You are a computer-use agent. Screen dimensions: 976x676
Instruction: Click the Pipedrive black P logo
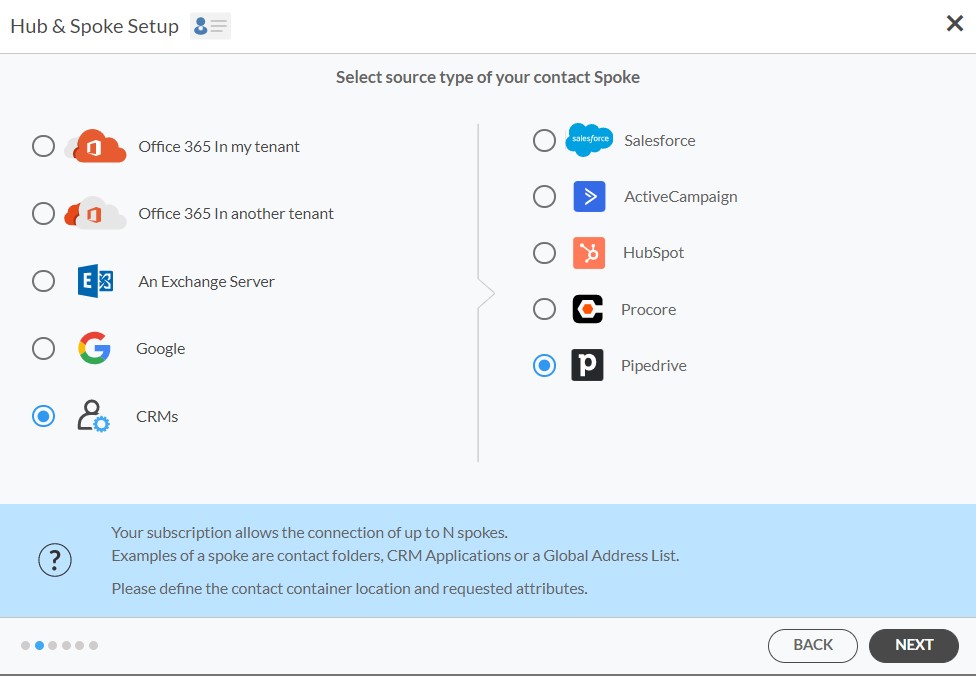click(x=588, y=365)
